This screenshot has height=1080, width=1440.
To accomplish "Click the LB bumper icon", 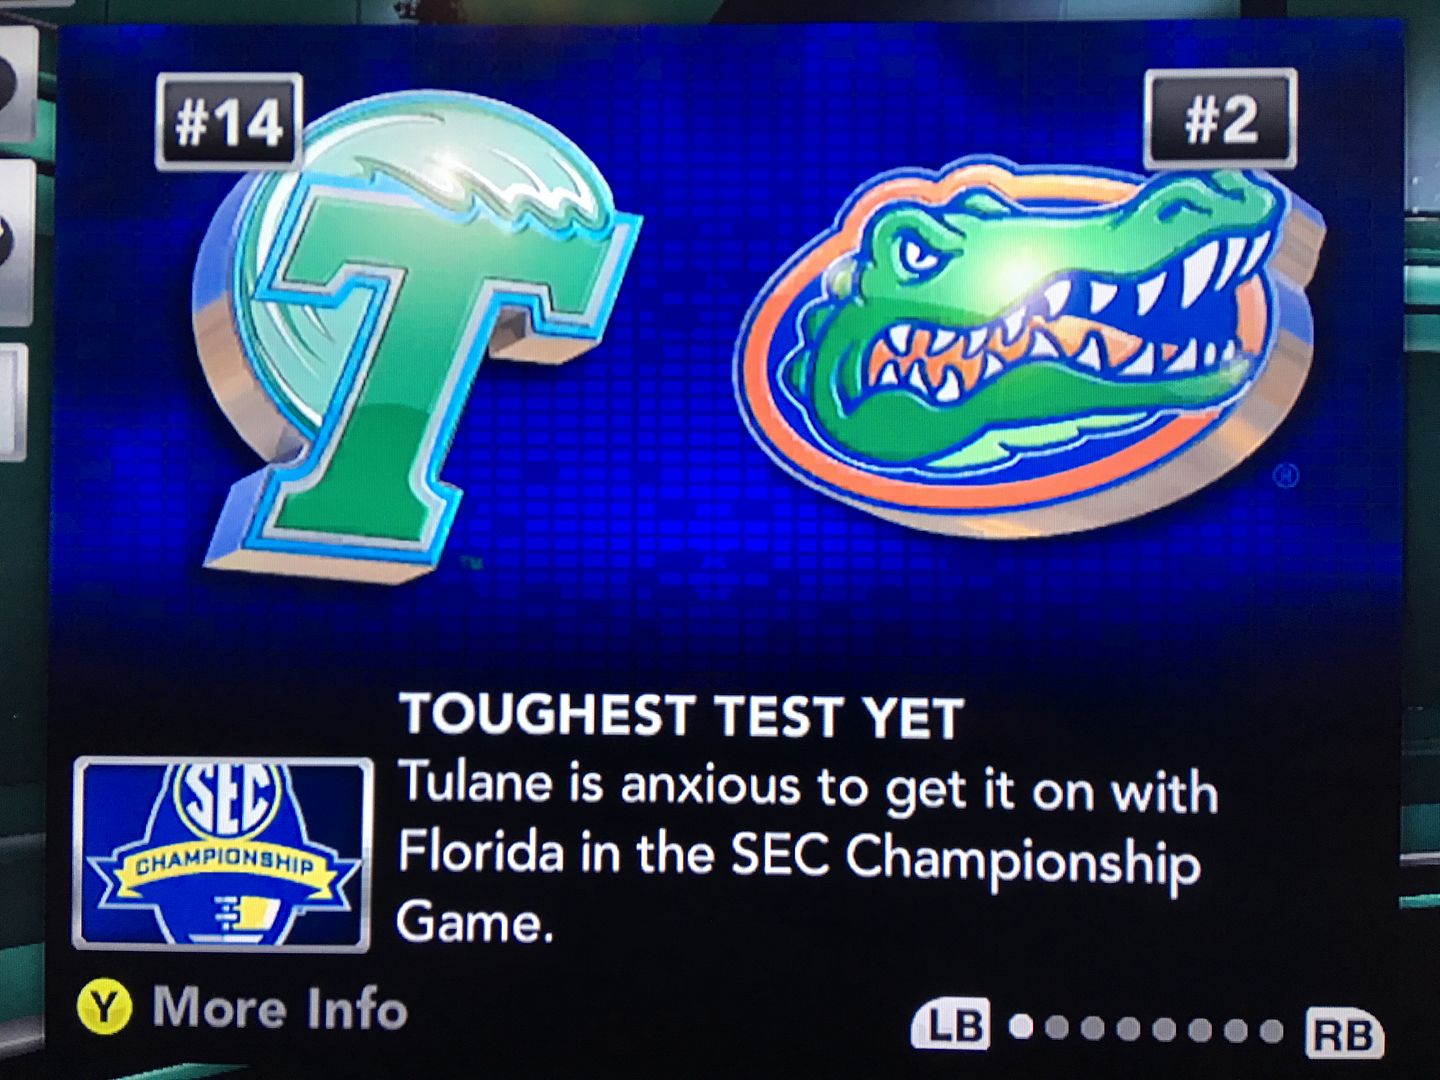I will tap(950, 1026).
